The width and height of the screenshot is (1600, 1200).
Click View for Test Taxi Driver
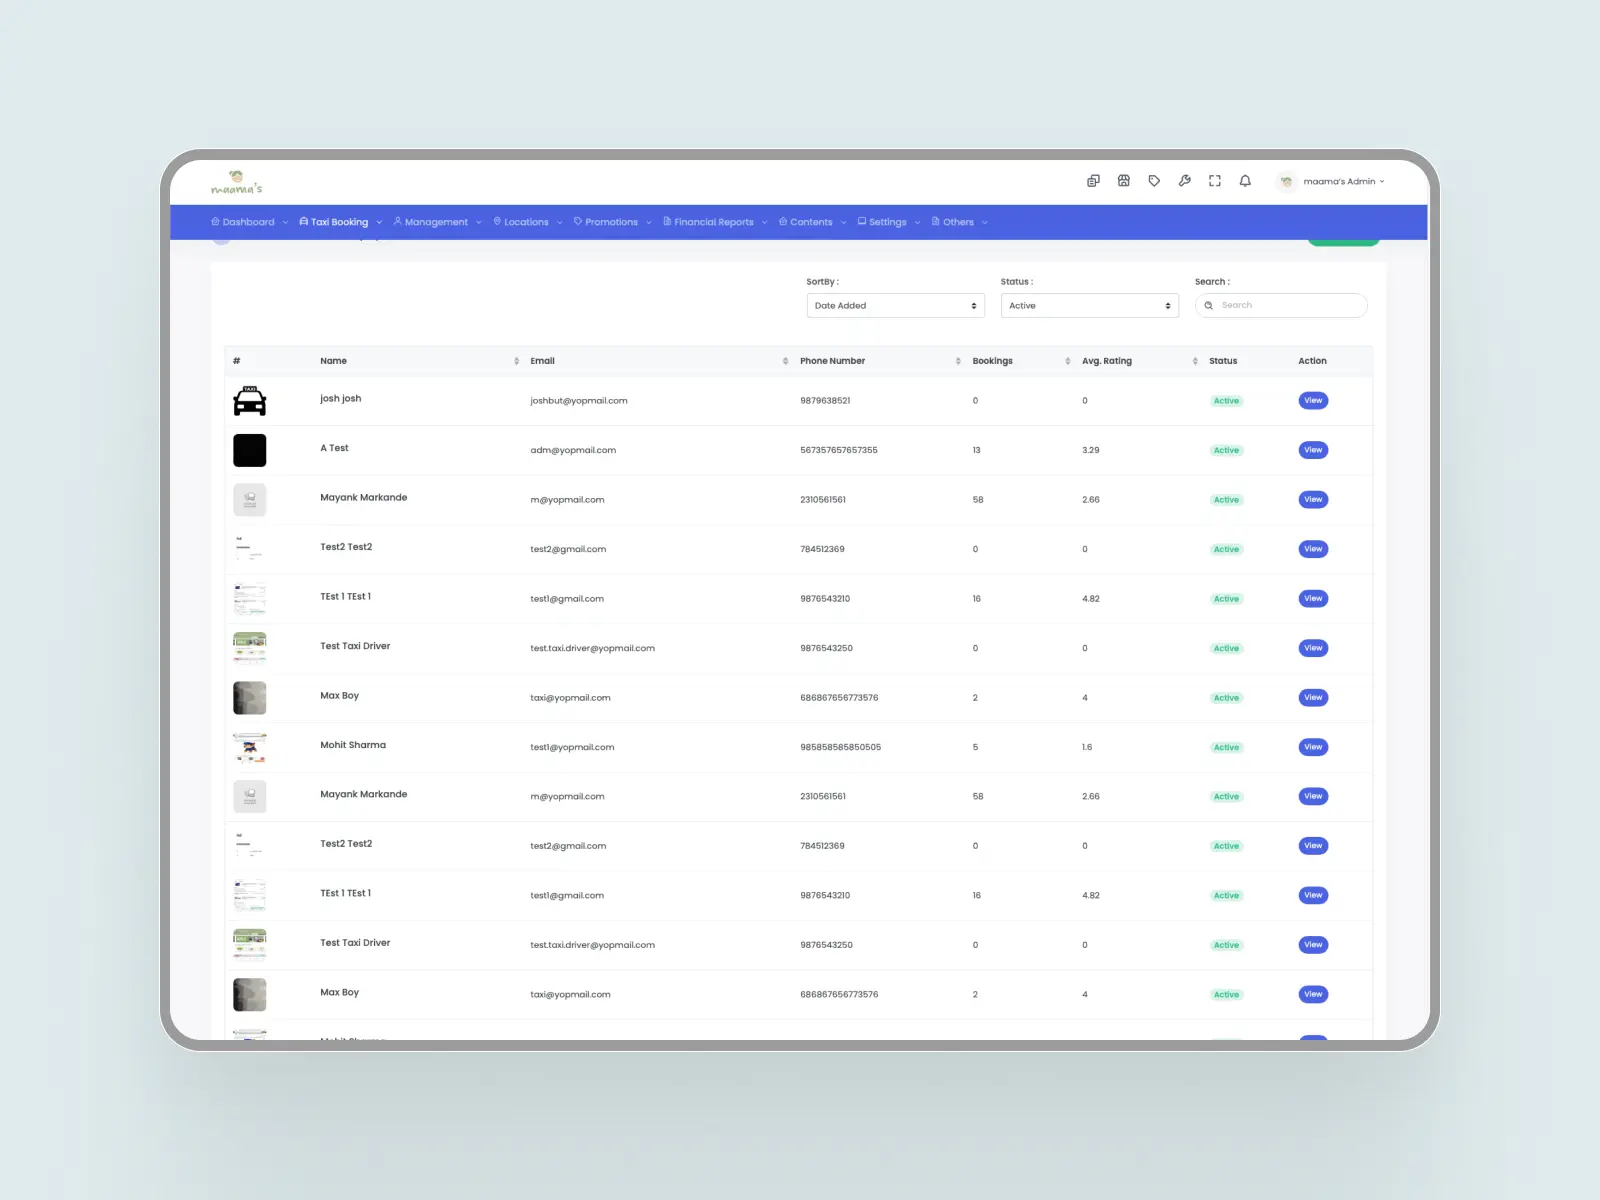(1312, 648)
